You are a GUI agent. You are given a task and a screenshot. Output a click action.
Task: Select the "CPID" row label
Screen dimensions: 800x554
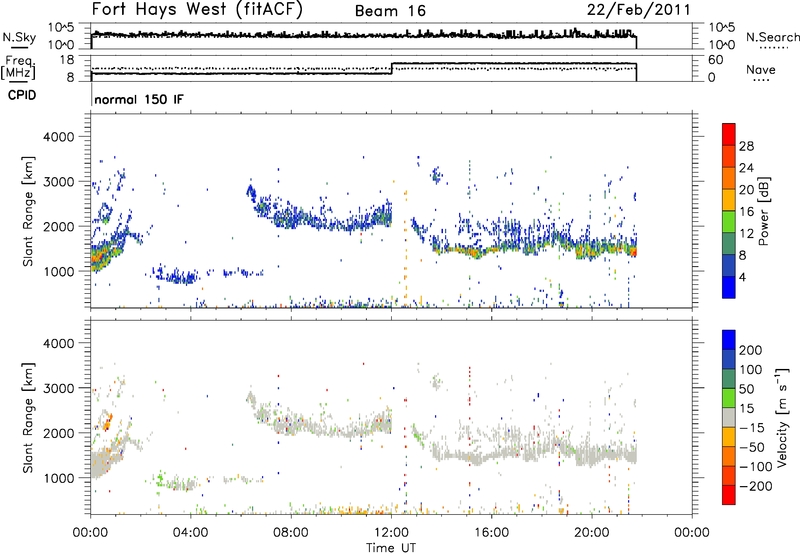point(22,95)
